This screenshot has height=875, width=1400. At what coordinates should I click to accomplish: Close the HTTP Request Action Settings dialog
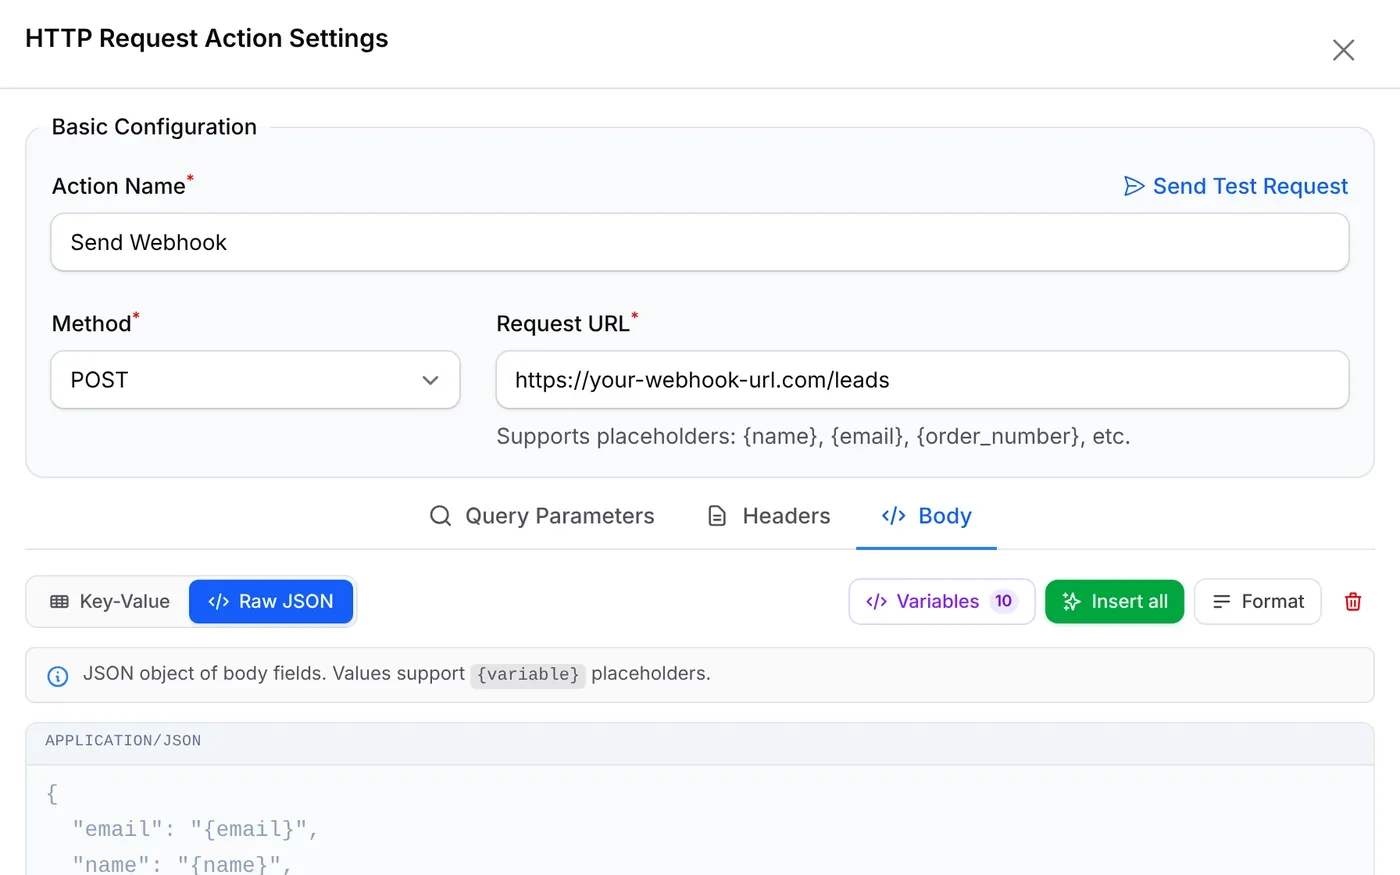(1343, 50)
